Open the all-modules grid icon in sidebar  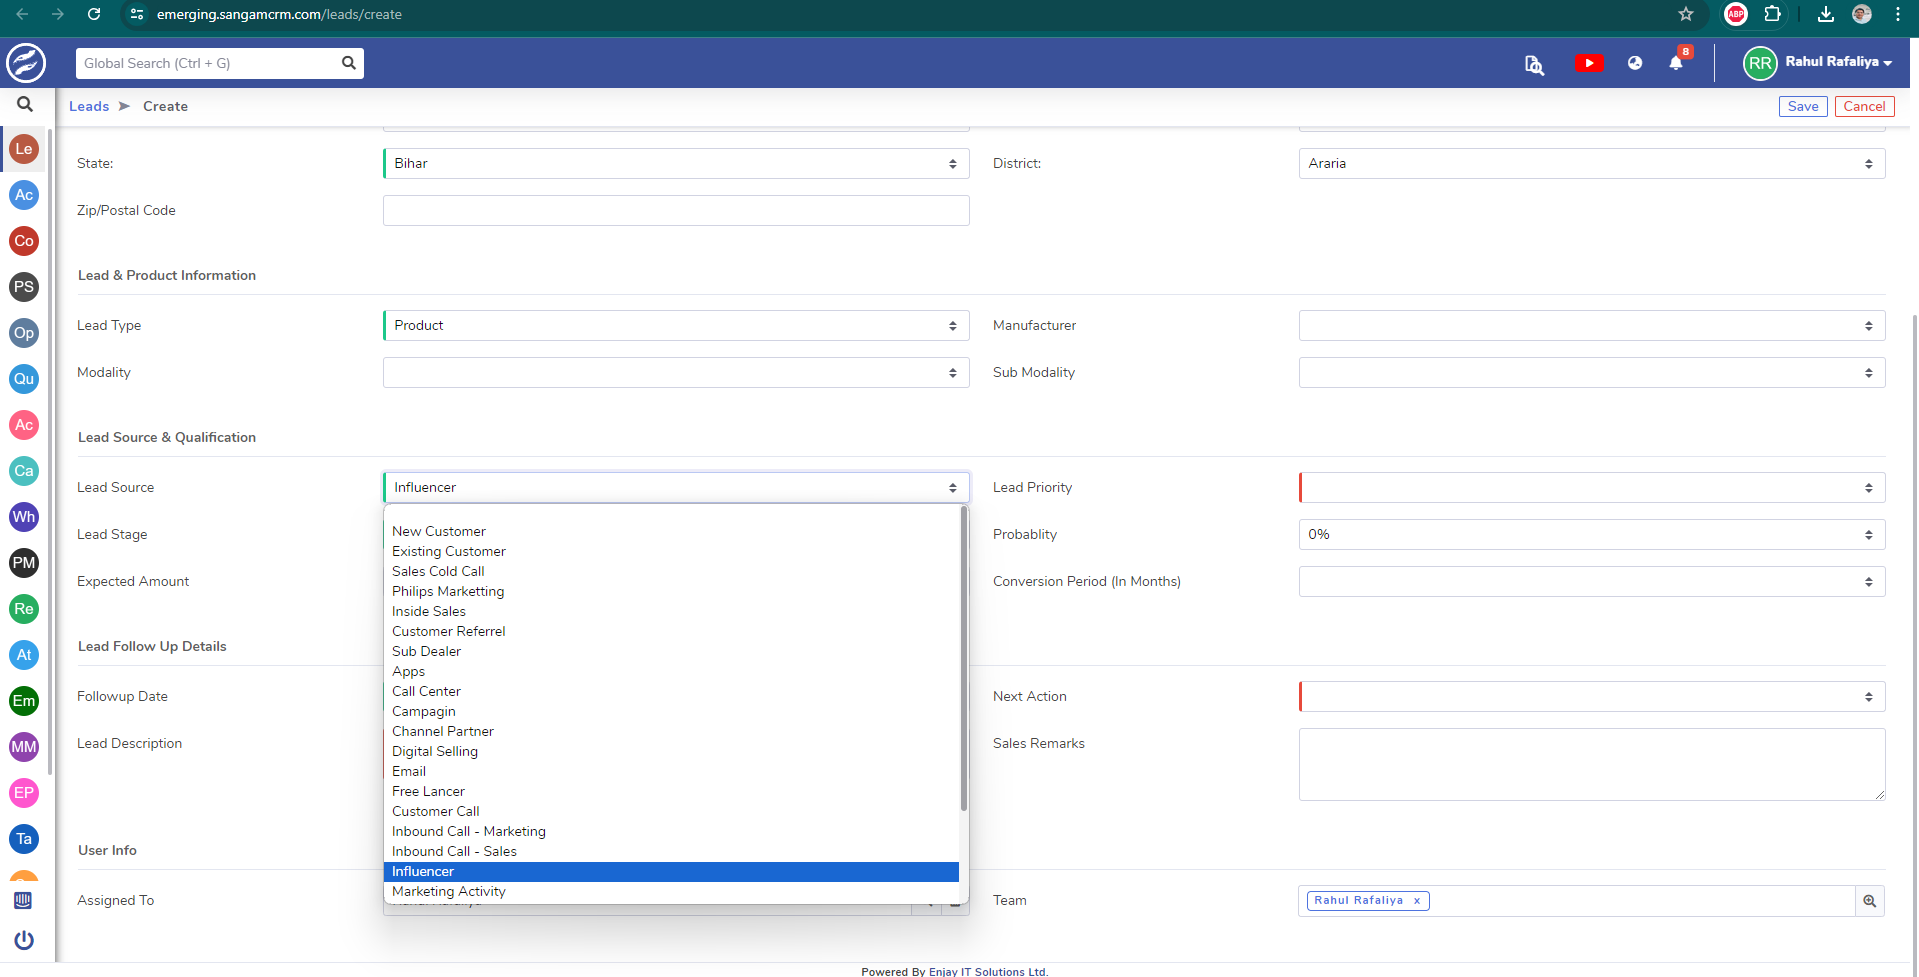pos(23,900)
